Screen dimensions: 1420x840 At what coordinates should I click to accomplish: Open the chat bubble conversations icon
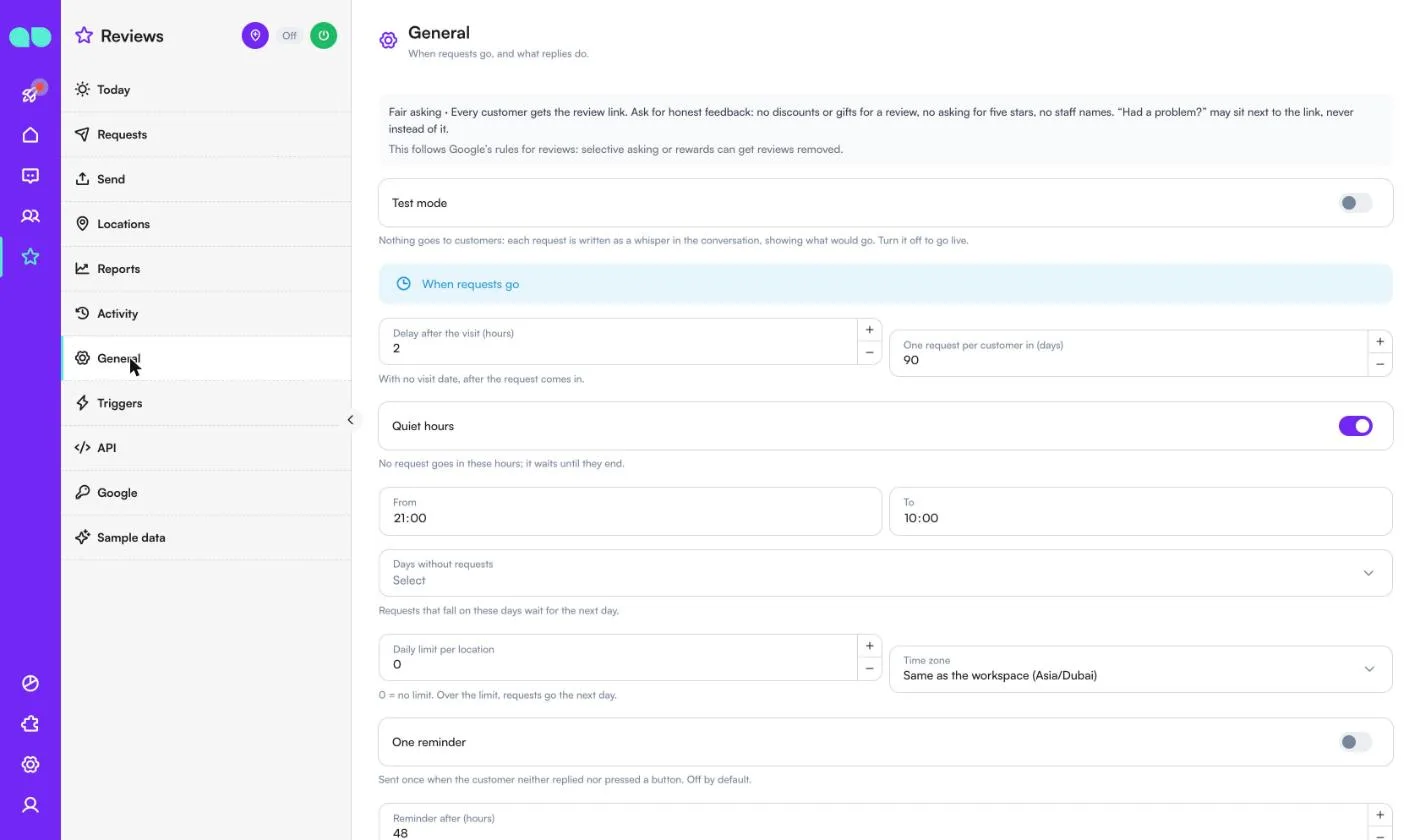click(30, 176)
